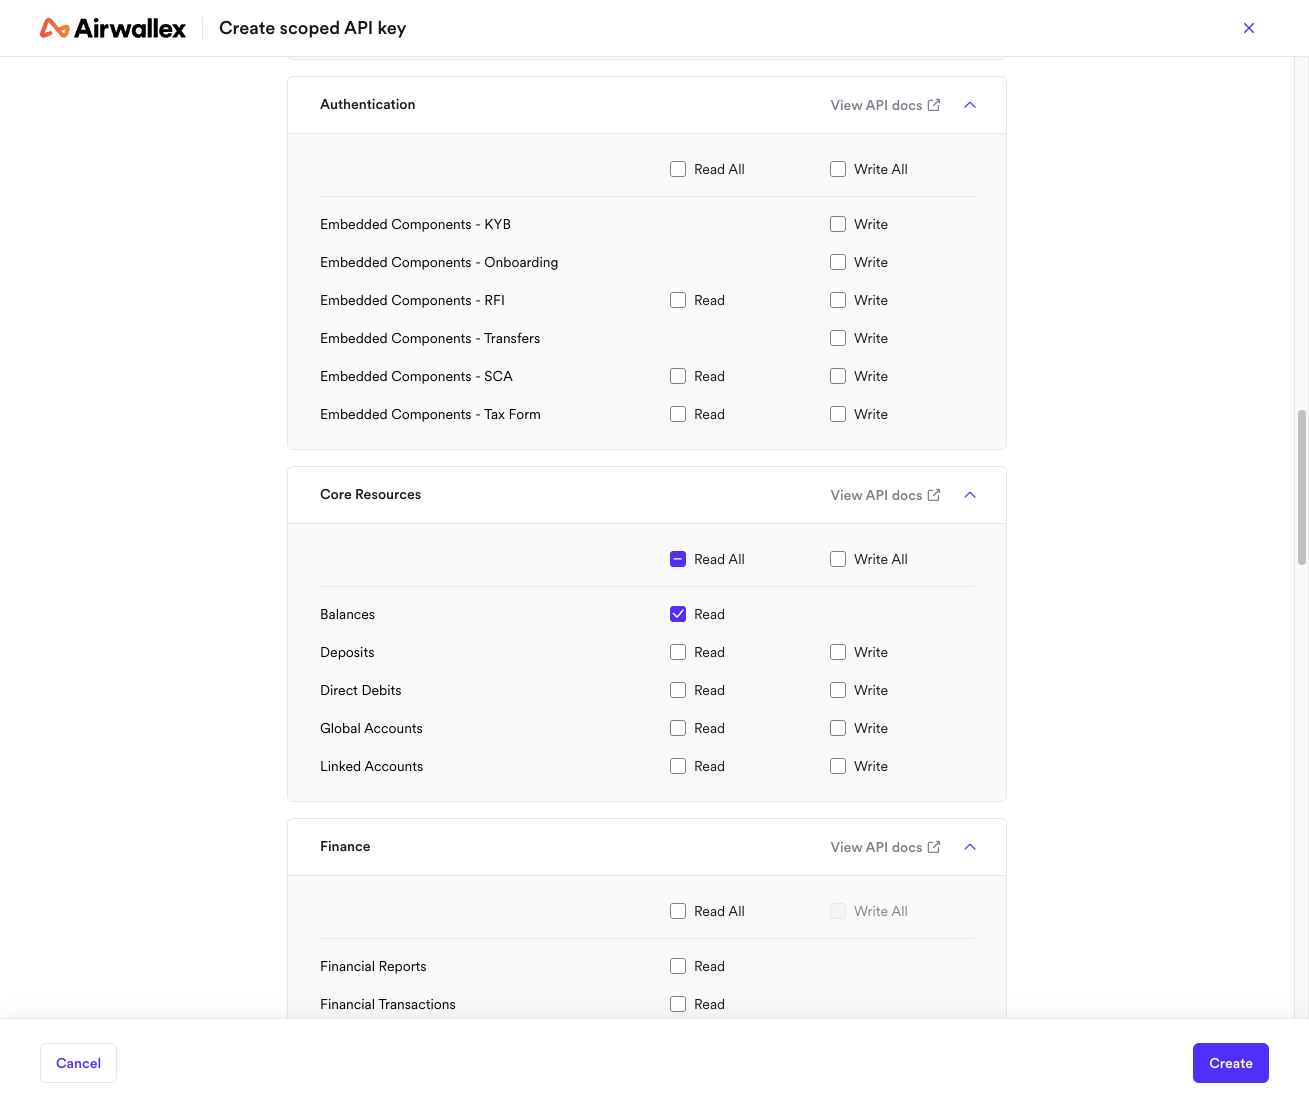Check Read All under Authentication

[x=678, y=169]
